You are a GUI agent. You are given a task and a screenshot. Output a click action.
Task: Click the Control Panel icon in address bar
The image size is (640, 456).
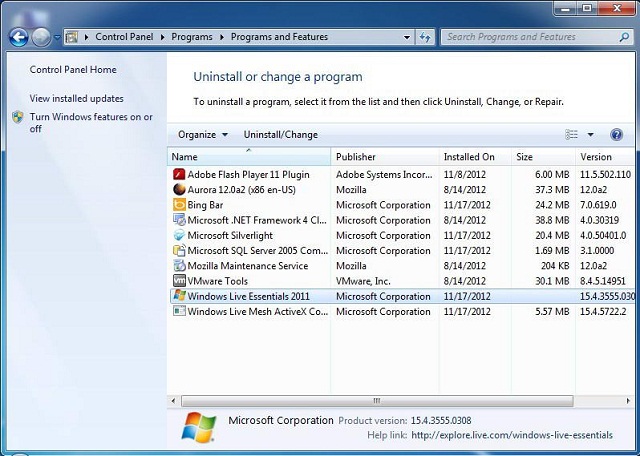pos(72,37)
